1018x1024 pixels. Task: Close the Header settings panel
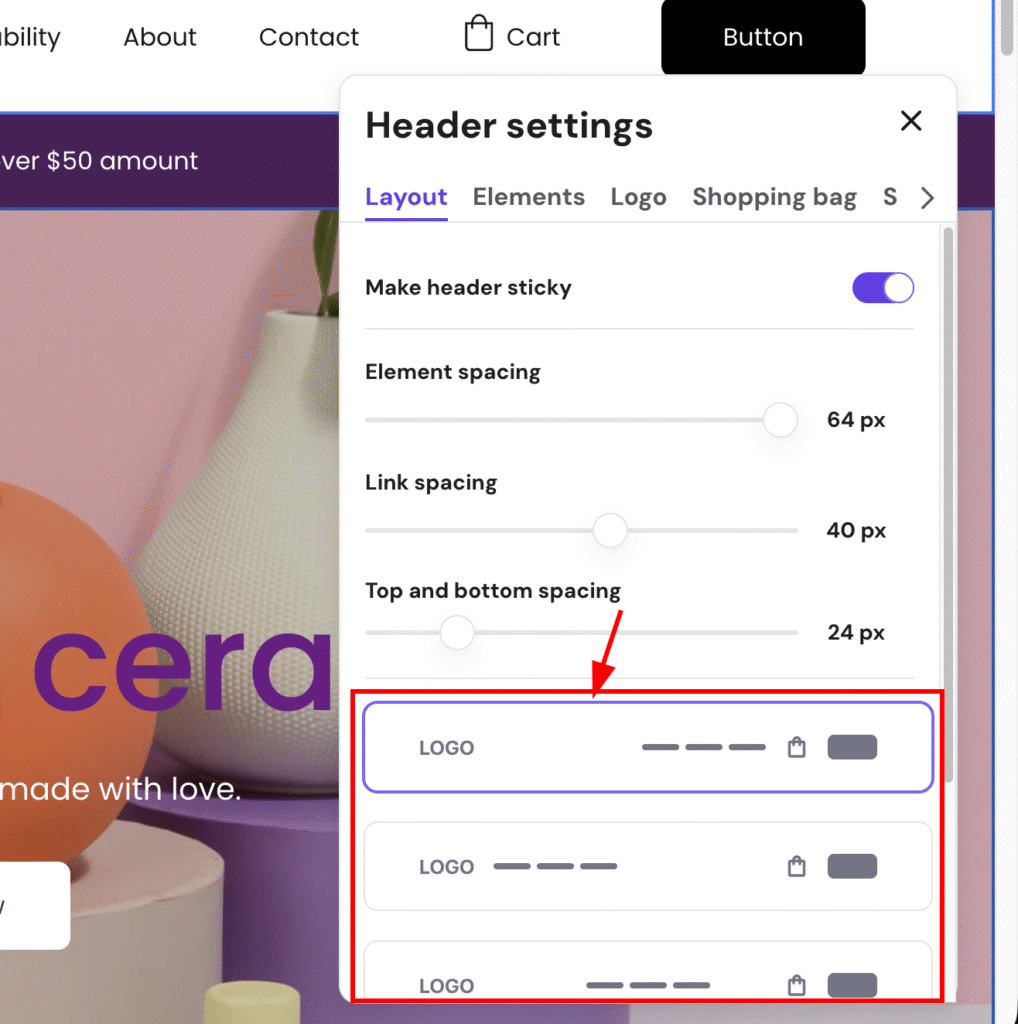(910, 122)
